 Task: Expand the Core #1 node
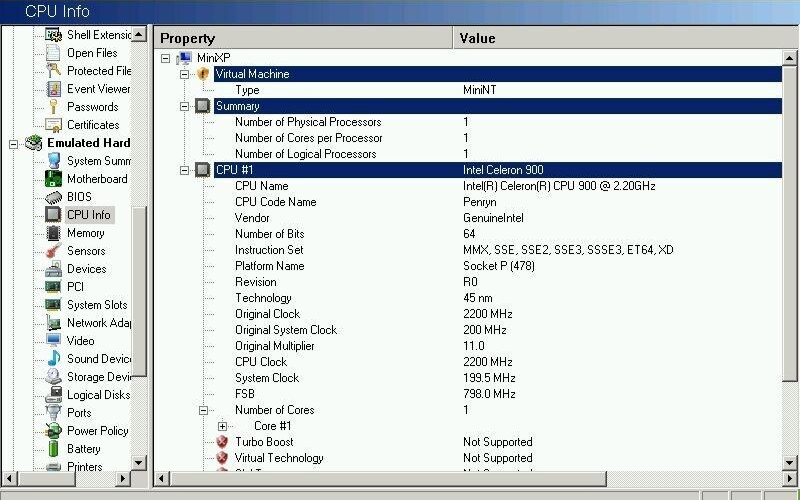pos(222,426)
